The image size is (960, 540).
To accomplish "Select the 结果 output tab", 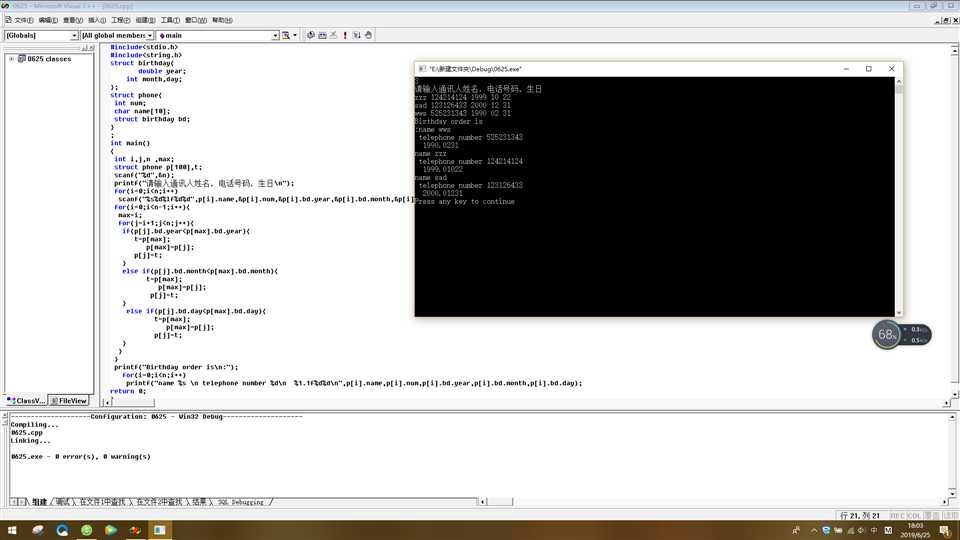I will pyautogui.click(x=199, y=502).
